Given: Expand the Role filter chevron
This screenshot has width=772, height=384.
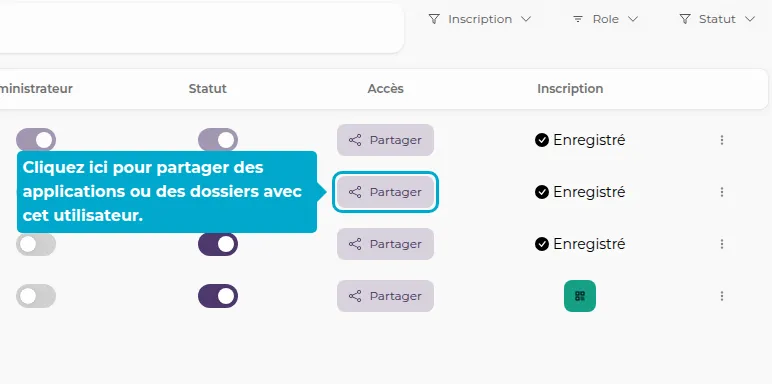Looking at the screenshot, I should pyautogui.click(x=633, y=19).
